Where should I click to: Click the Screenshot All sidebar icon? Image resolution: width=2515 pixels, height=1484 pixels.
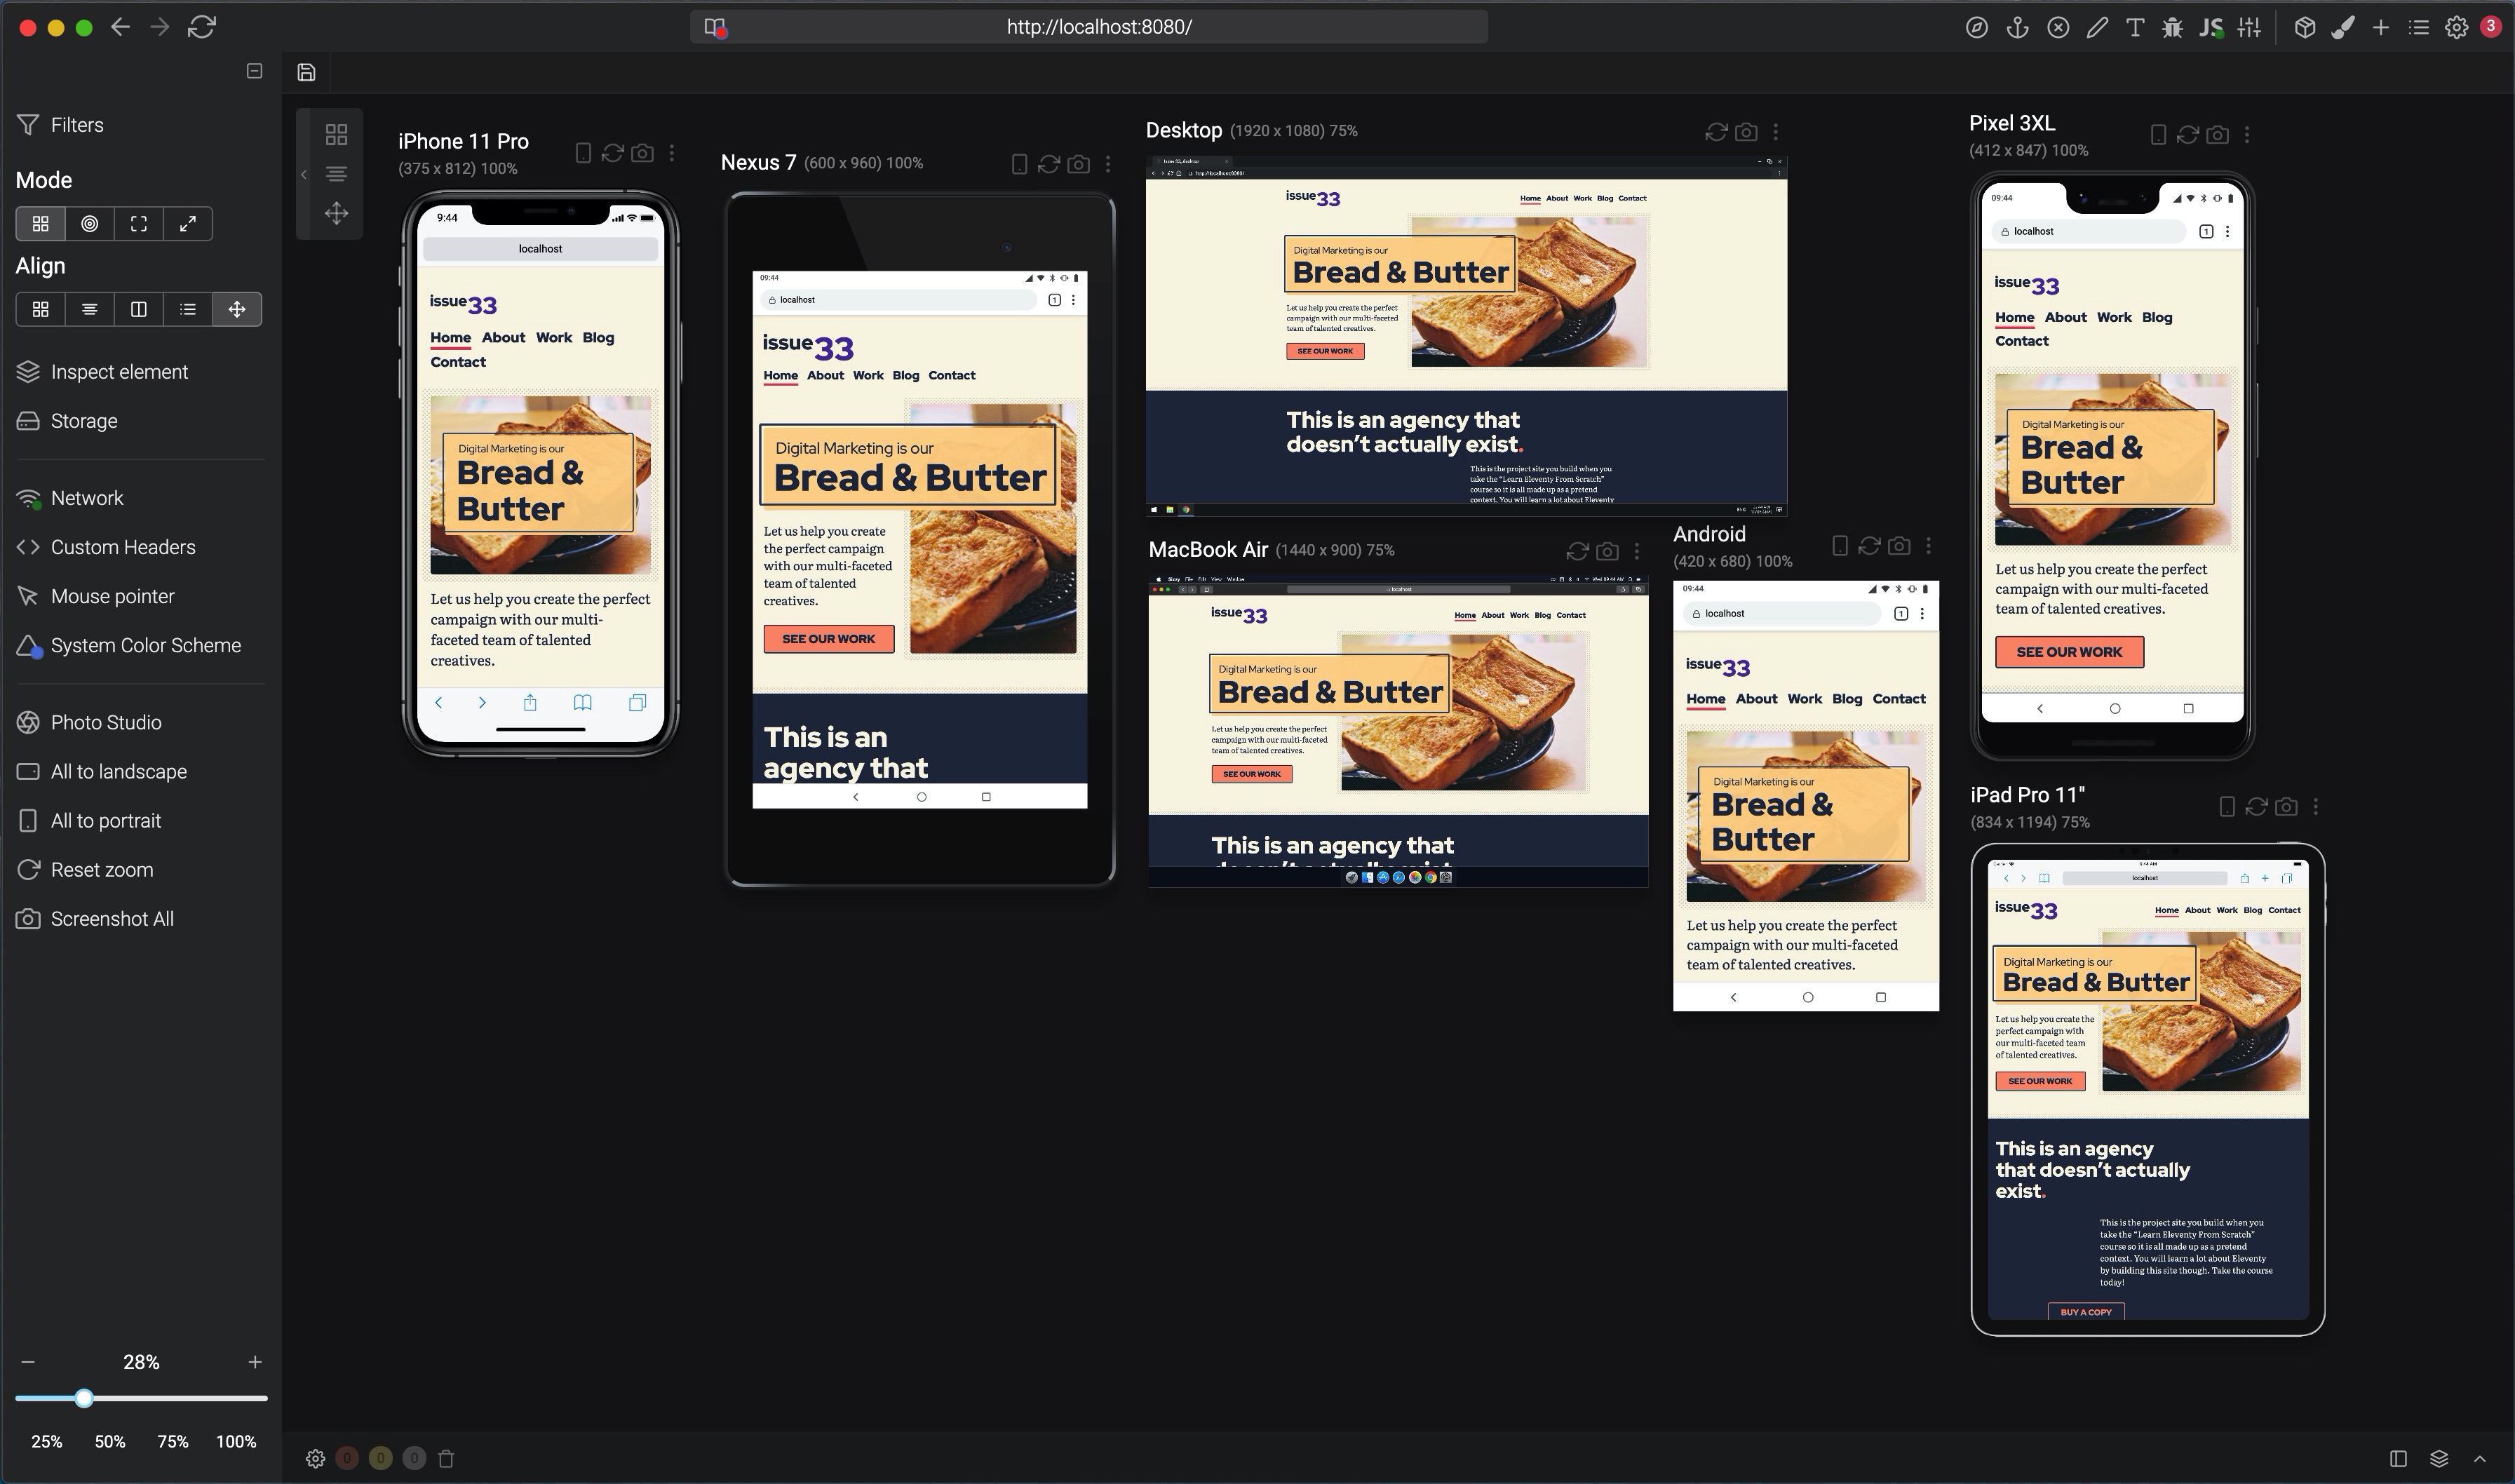click(x=28, y=918)
